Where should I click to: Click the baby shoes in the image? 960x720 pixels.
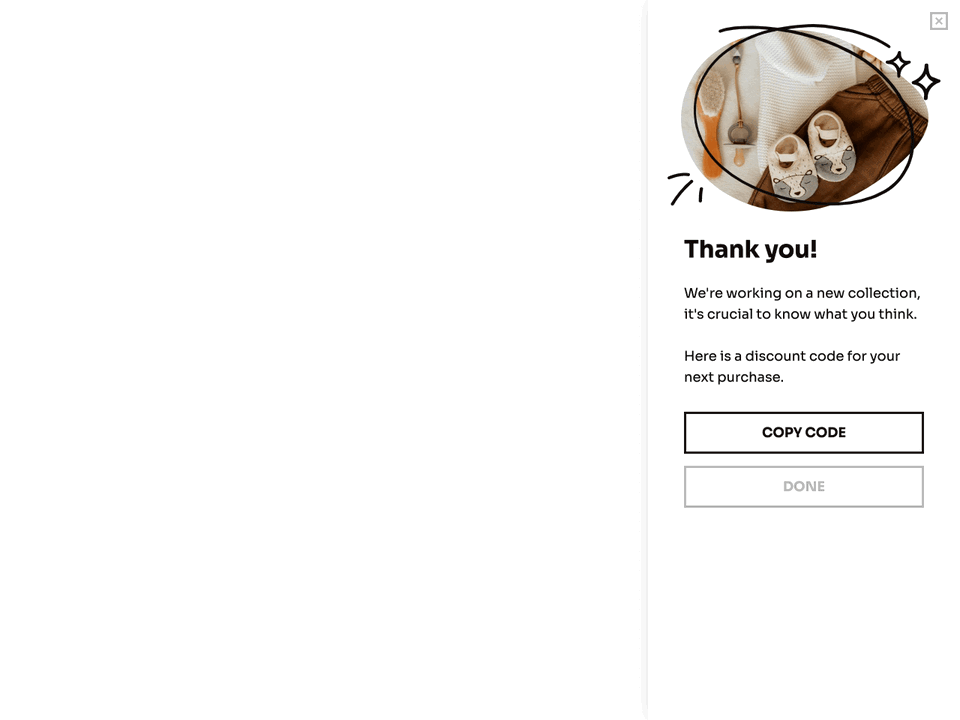coord(810,150)
